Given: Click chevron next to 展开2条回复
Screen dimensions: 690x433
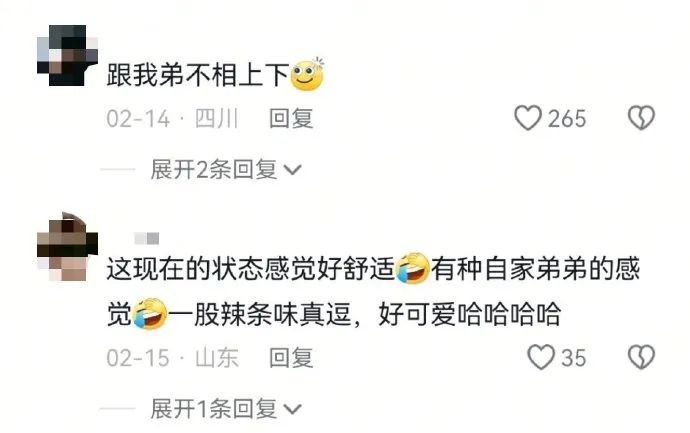Looking at the screenshot, I should pyautogui.click(x=293, y=170).
